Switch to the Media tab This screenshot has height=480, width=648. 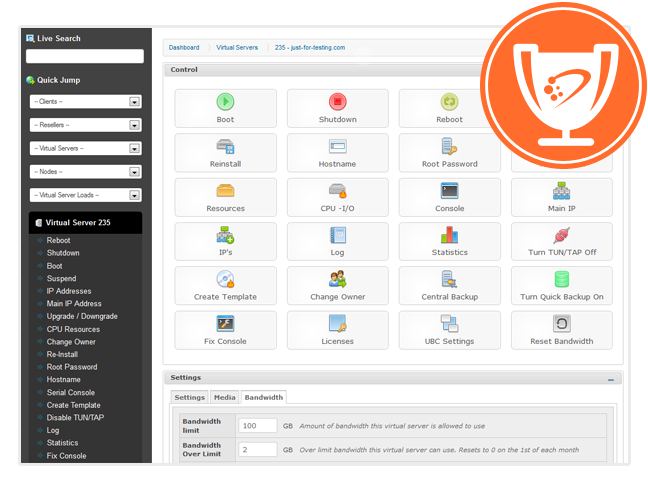coord(225,397)
